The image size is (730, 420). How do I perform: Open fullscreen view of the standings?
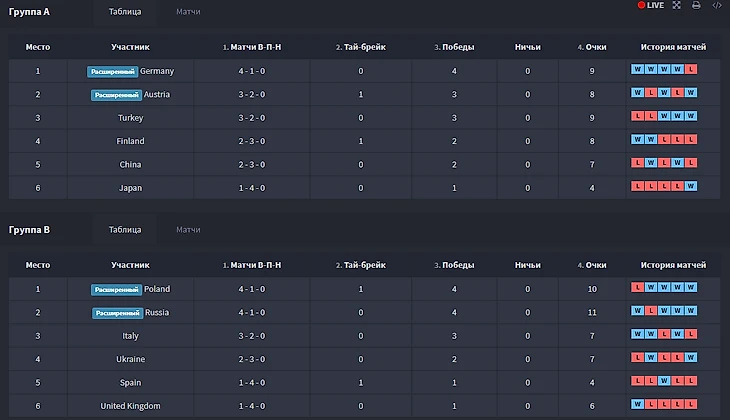677,6
